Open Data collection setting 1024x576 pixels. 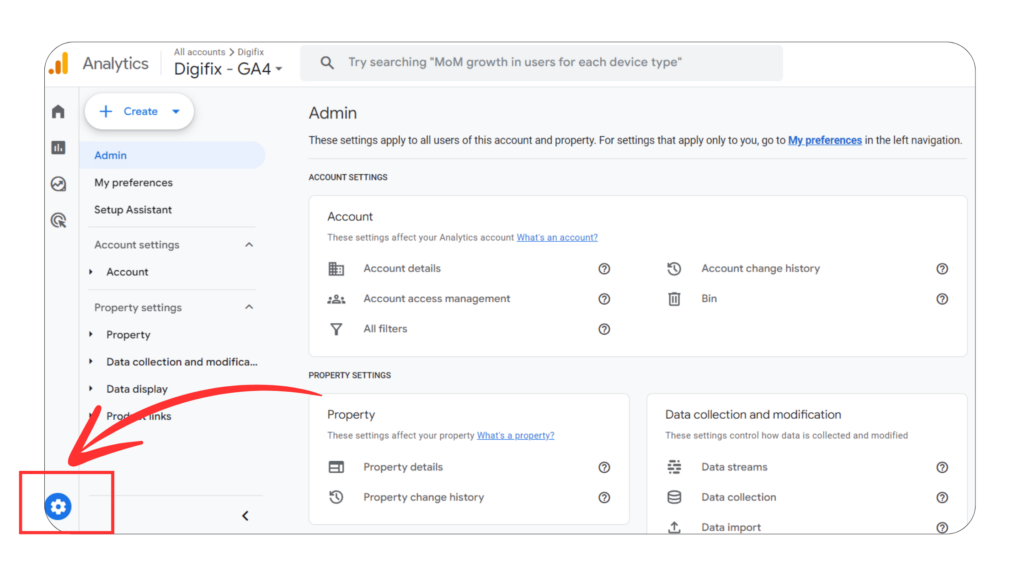click(x=739, y=497)
